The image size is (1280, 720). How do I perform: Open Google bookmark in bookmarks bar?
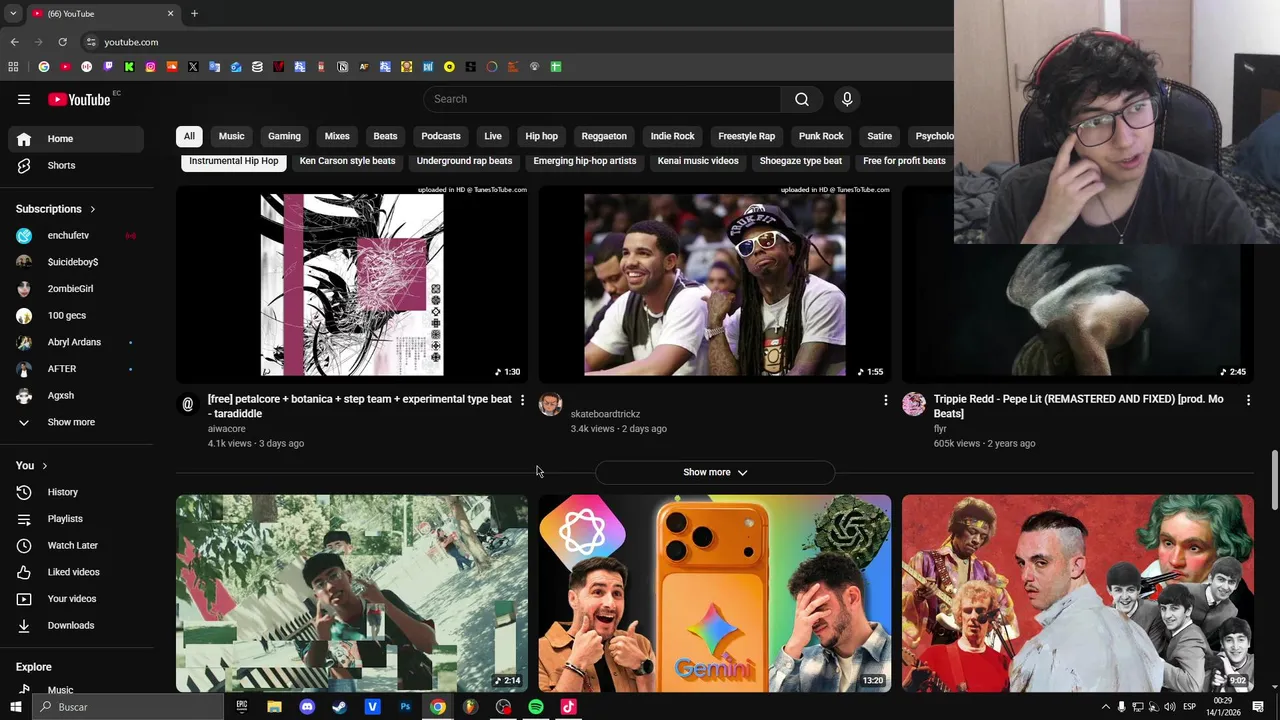click(x=44, y=67)
